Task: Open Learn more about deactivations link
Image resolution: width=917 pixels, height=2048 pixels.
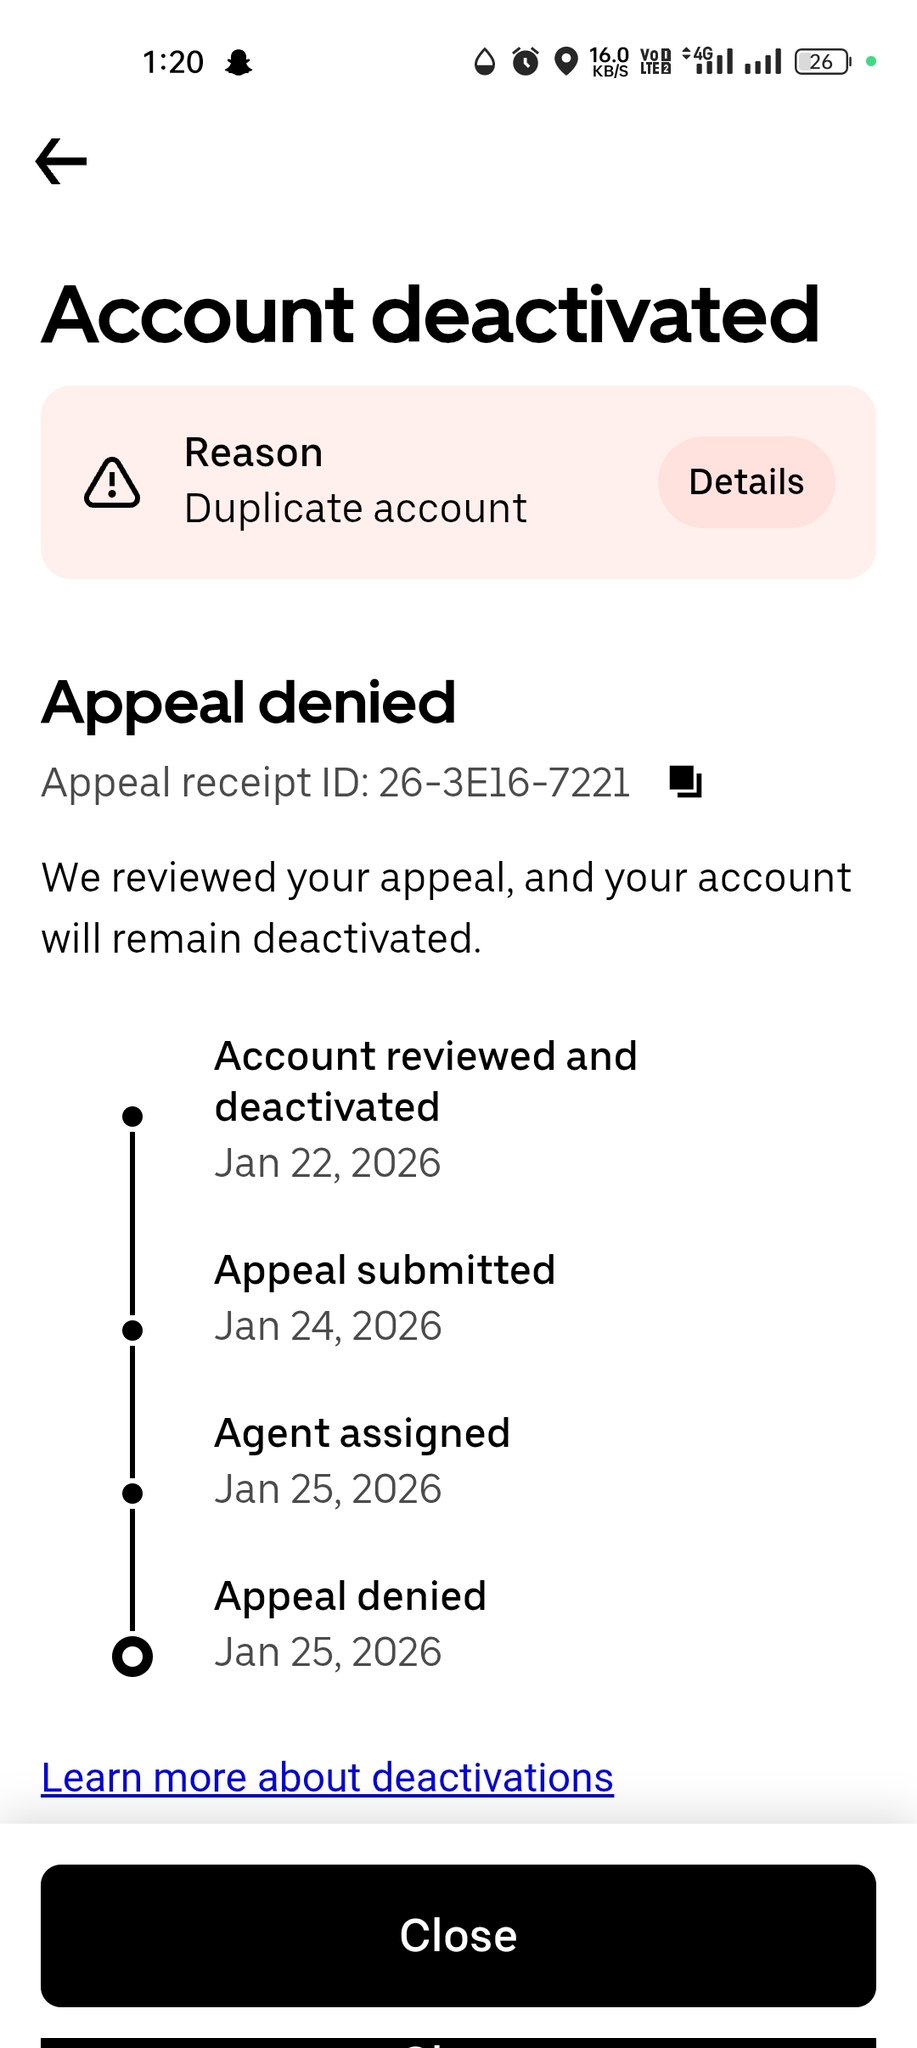Action: click(327, 1777)
